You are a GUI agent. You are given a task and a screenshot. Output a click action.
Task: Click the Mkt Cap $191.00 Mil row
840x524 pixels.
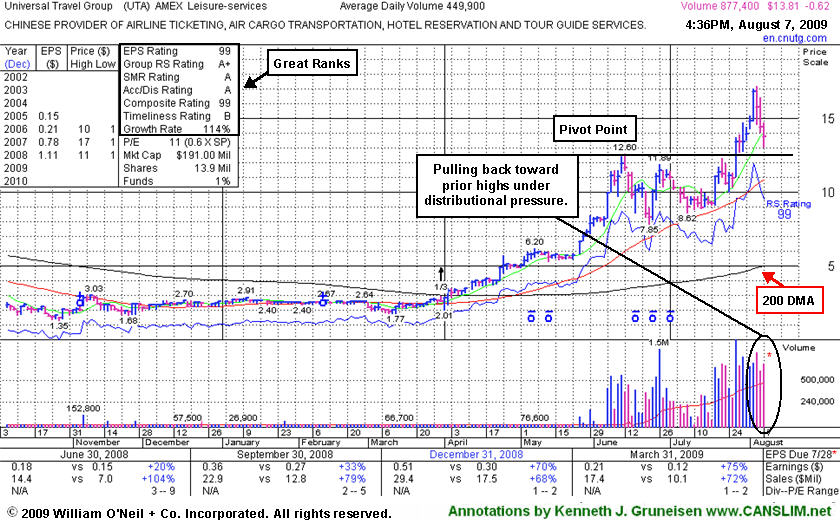pos(177,155)
